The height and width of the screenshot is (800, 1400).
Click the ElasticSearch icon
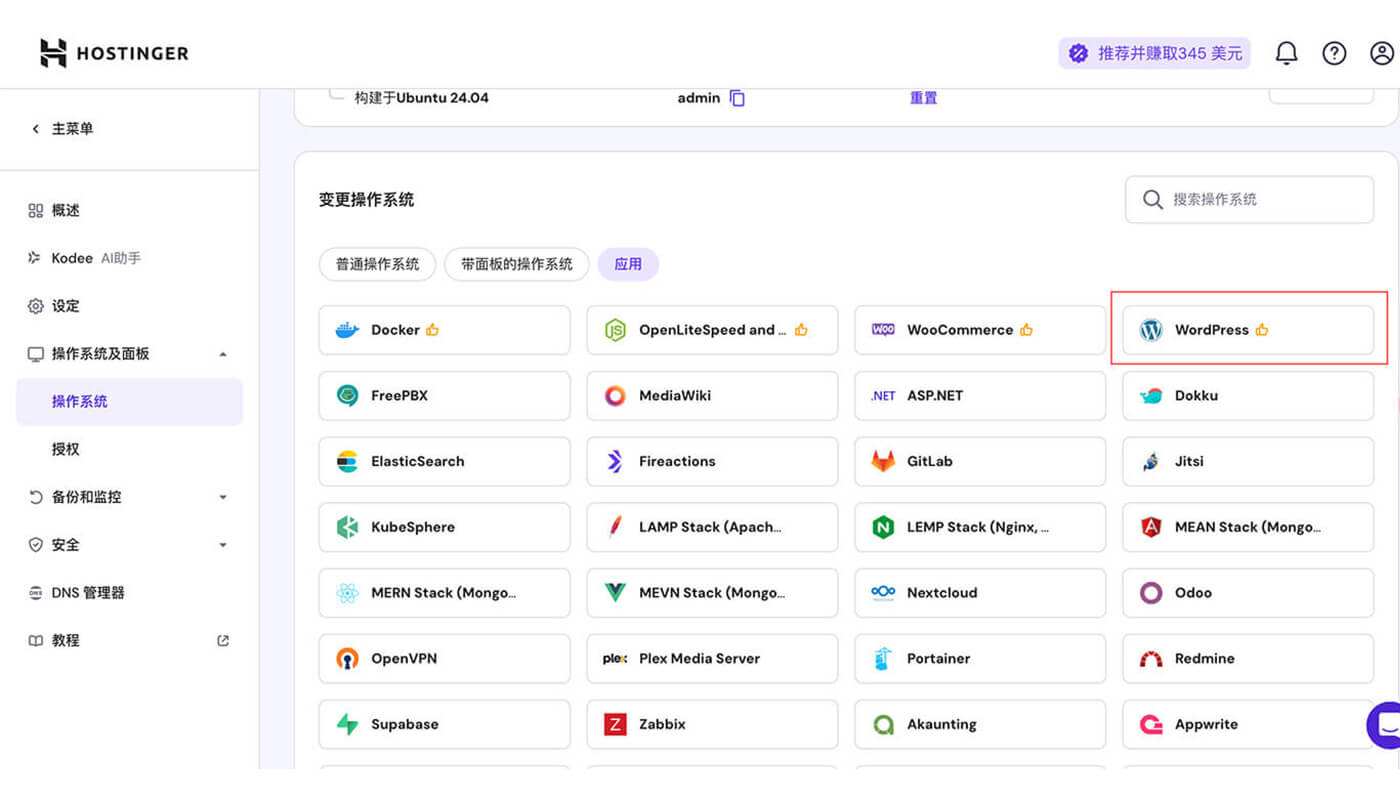click(x=347, y=462)
